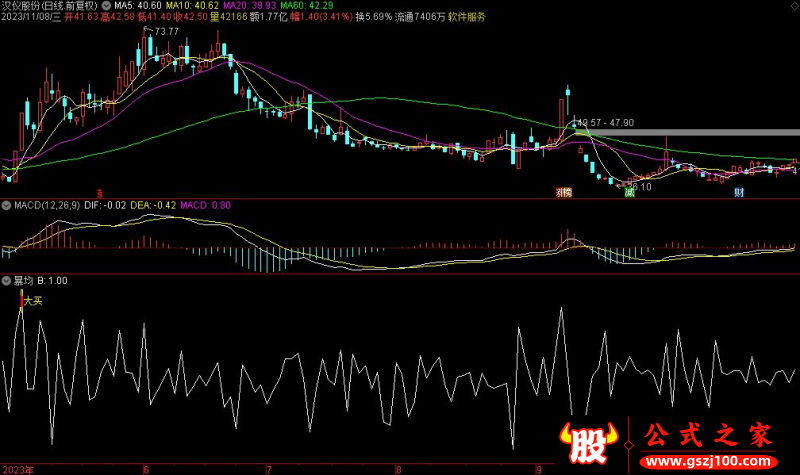Viewport: 800px width, 475px height.
Task: Open the MACD indicator dropdown circle
Action: pyautogui.click(x=6, y=206)
